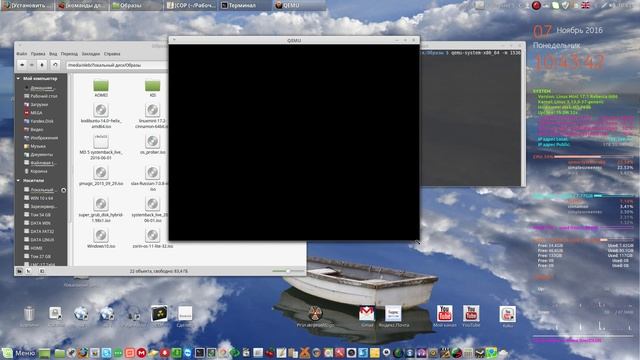This screenshot has height=360, width=640.
Task: Select the linuxmint 17.2 cinnamon iso file
Action: (x=152, y=115)
